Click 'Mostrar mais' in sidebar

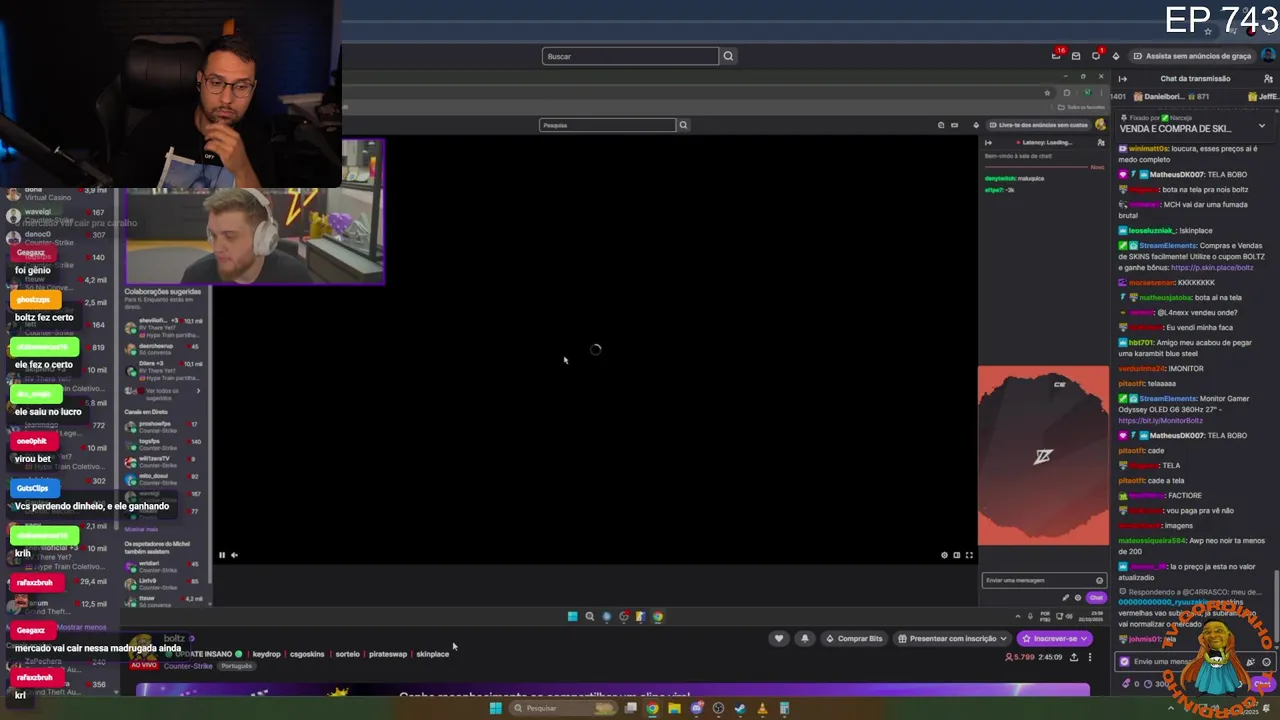pos(141,529)
